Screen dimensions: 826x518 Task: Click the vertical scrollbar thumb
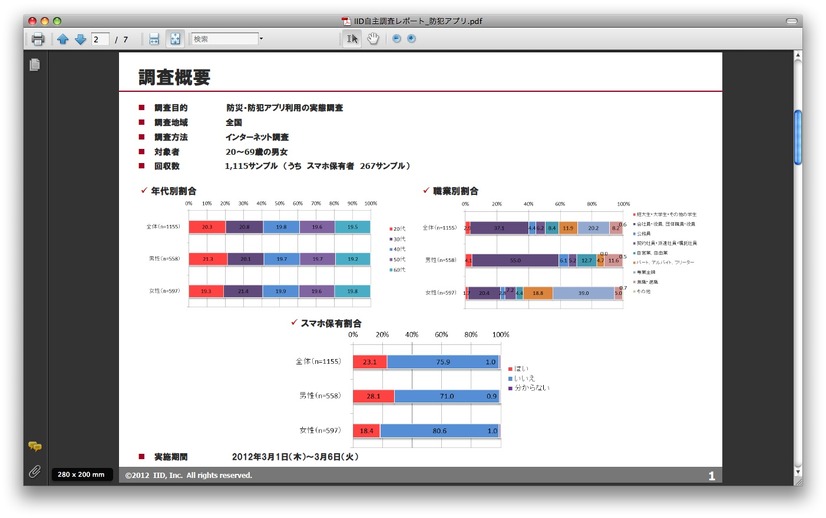click(x=798, y=138)
